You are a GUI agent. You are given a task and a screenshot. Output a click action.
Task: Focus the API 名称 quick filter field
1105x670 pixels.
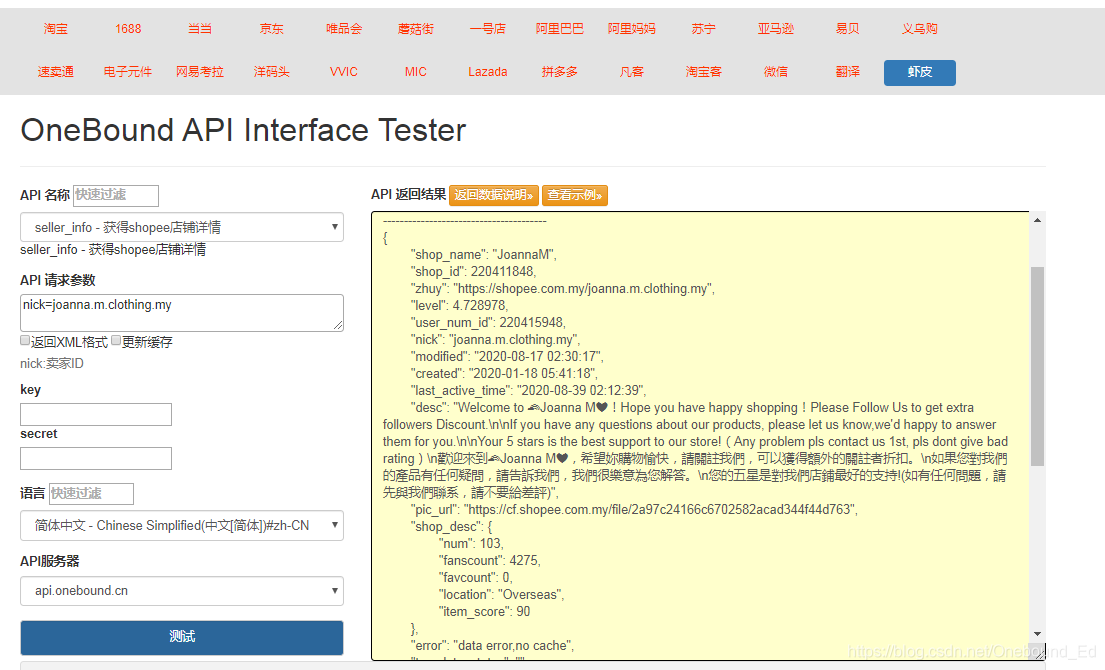[x=116, y=195]
